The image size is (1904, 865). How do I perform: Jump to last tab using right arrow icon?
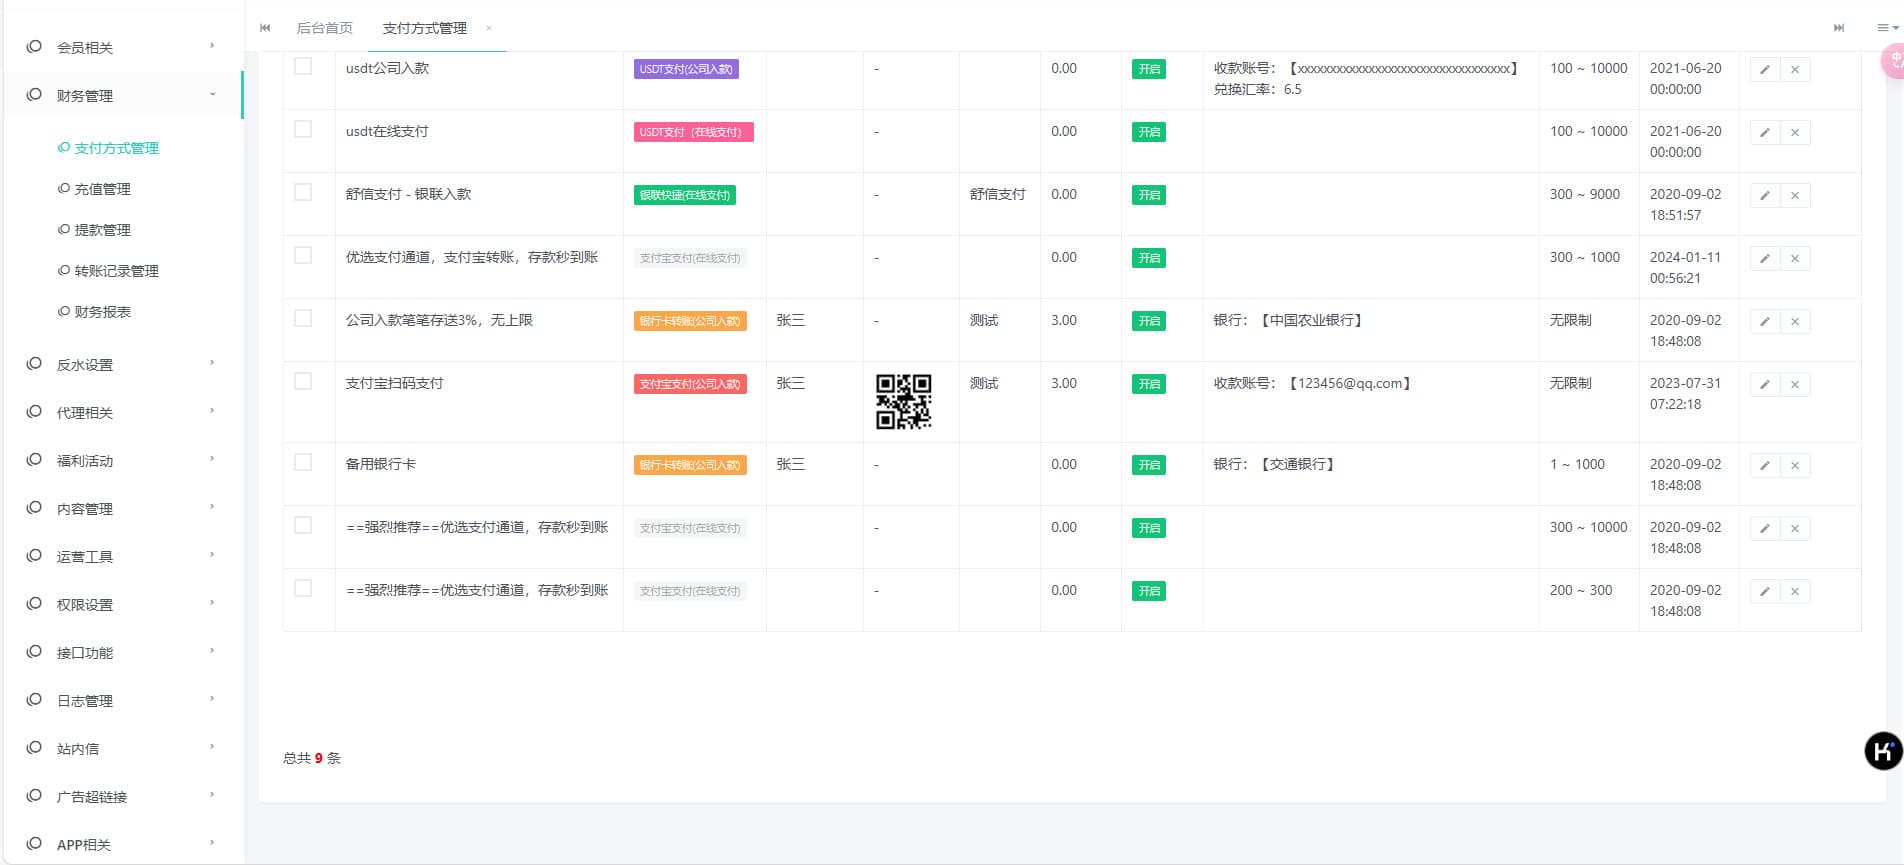point(1838,28)
